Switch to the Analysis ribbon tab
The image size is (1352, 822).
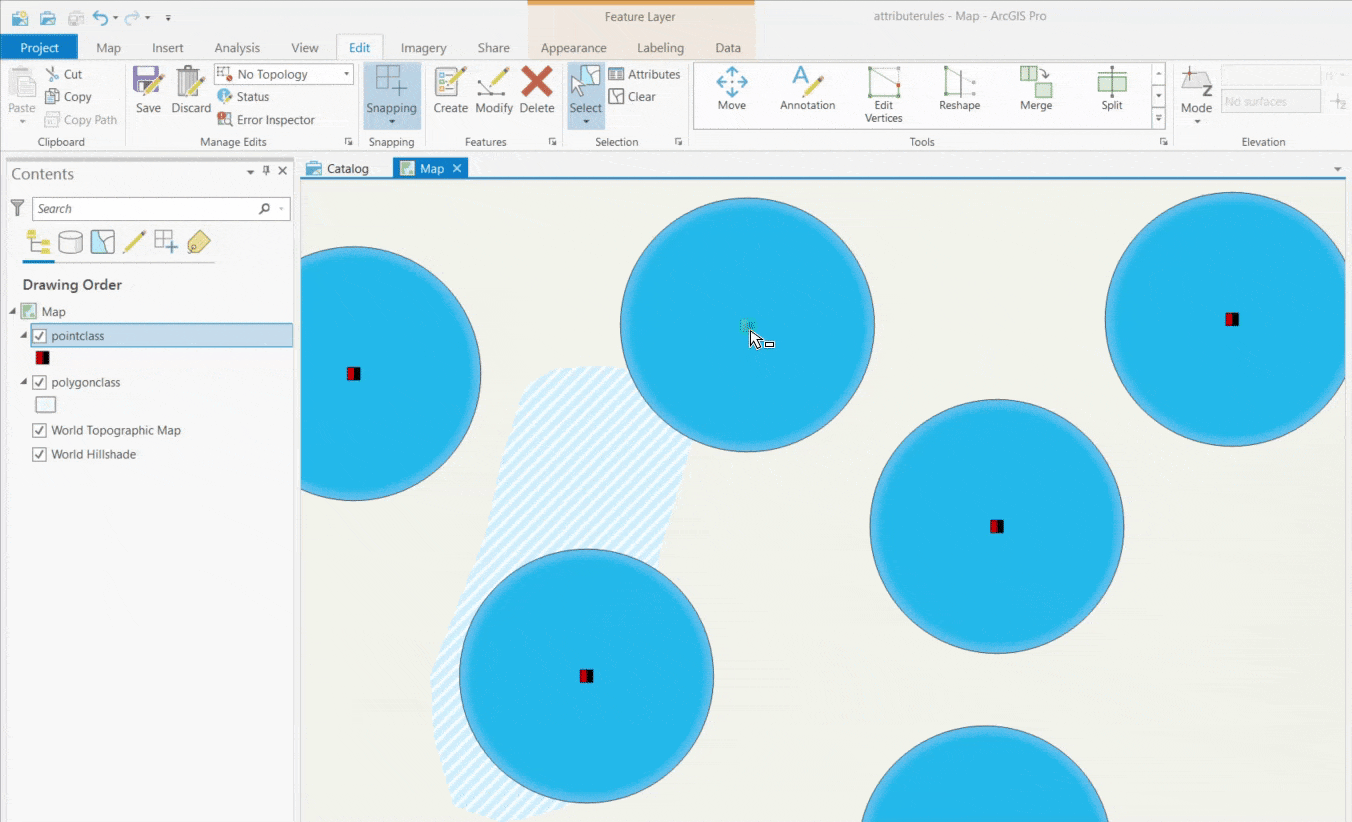tap(237, 47)
